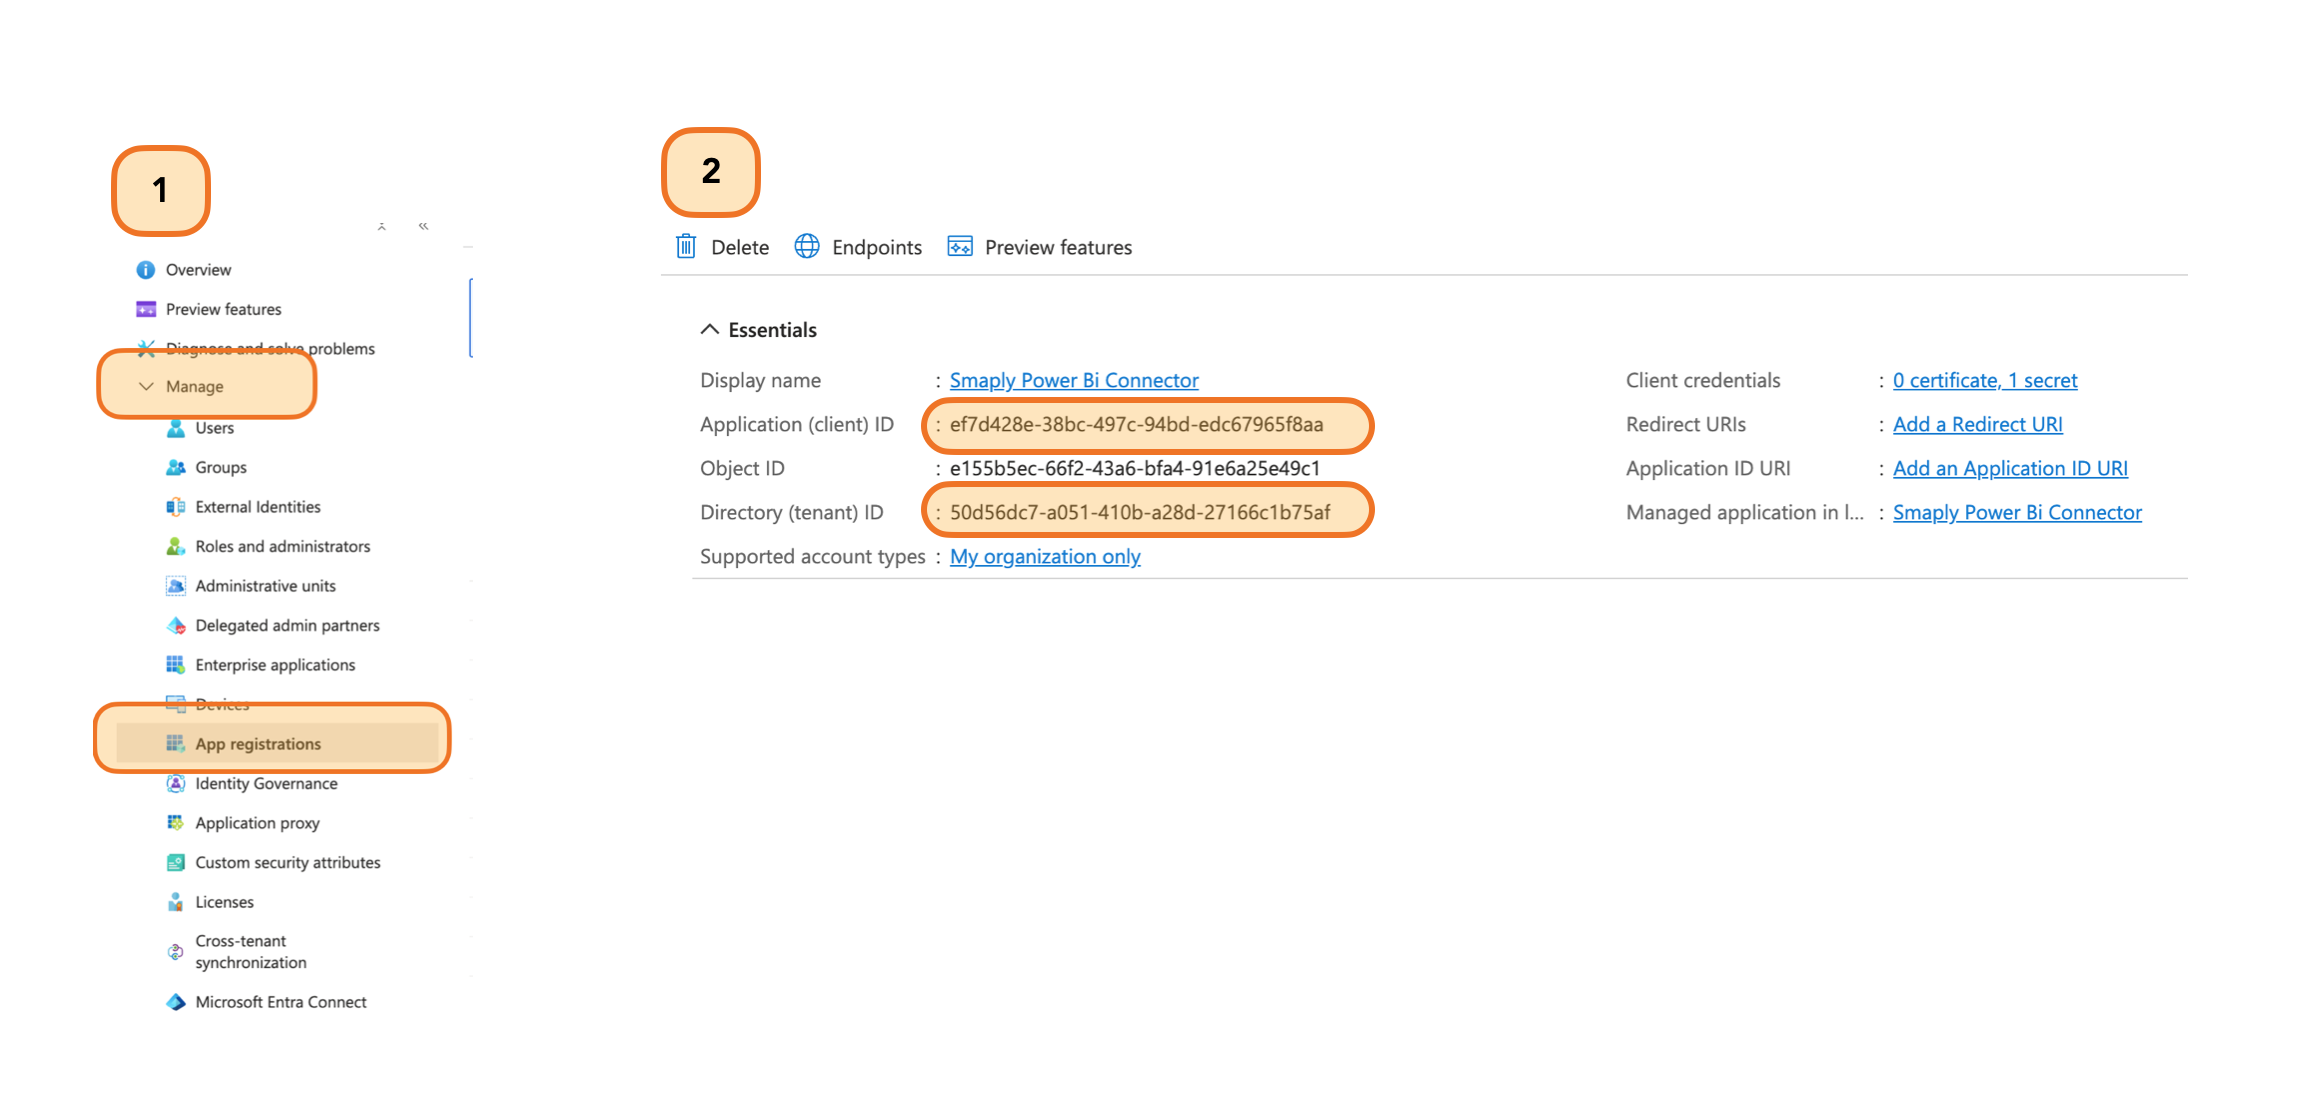Click the Endpoints globe icon
2318x1102 pixels.
(x=807, y=247)
